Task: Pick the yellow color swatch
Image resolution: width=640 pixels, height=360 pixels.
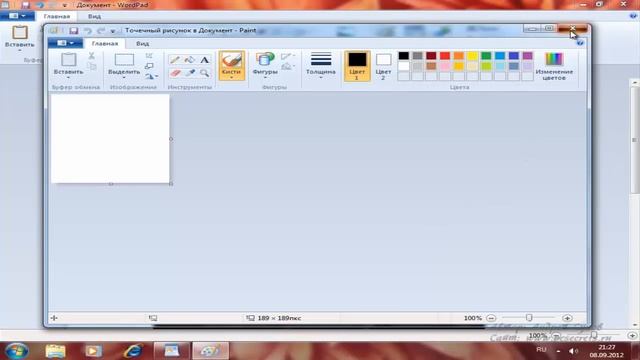Action: point(473,56)
